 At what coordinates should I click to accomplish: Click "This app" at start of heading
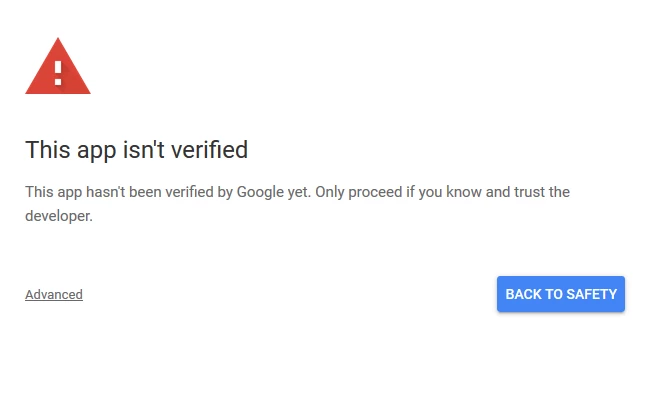click(x=70, y=150)
